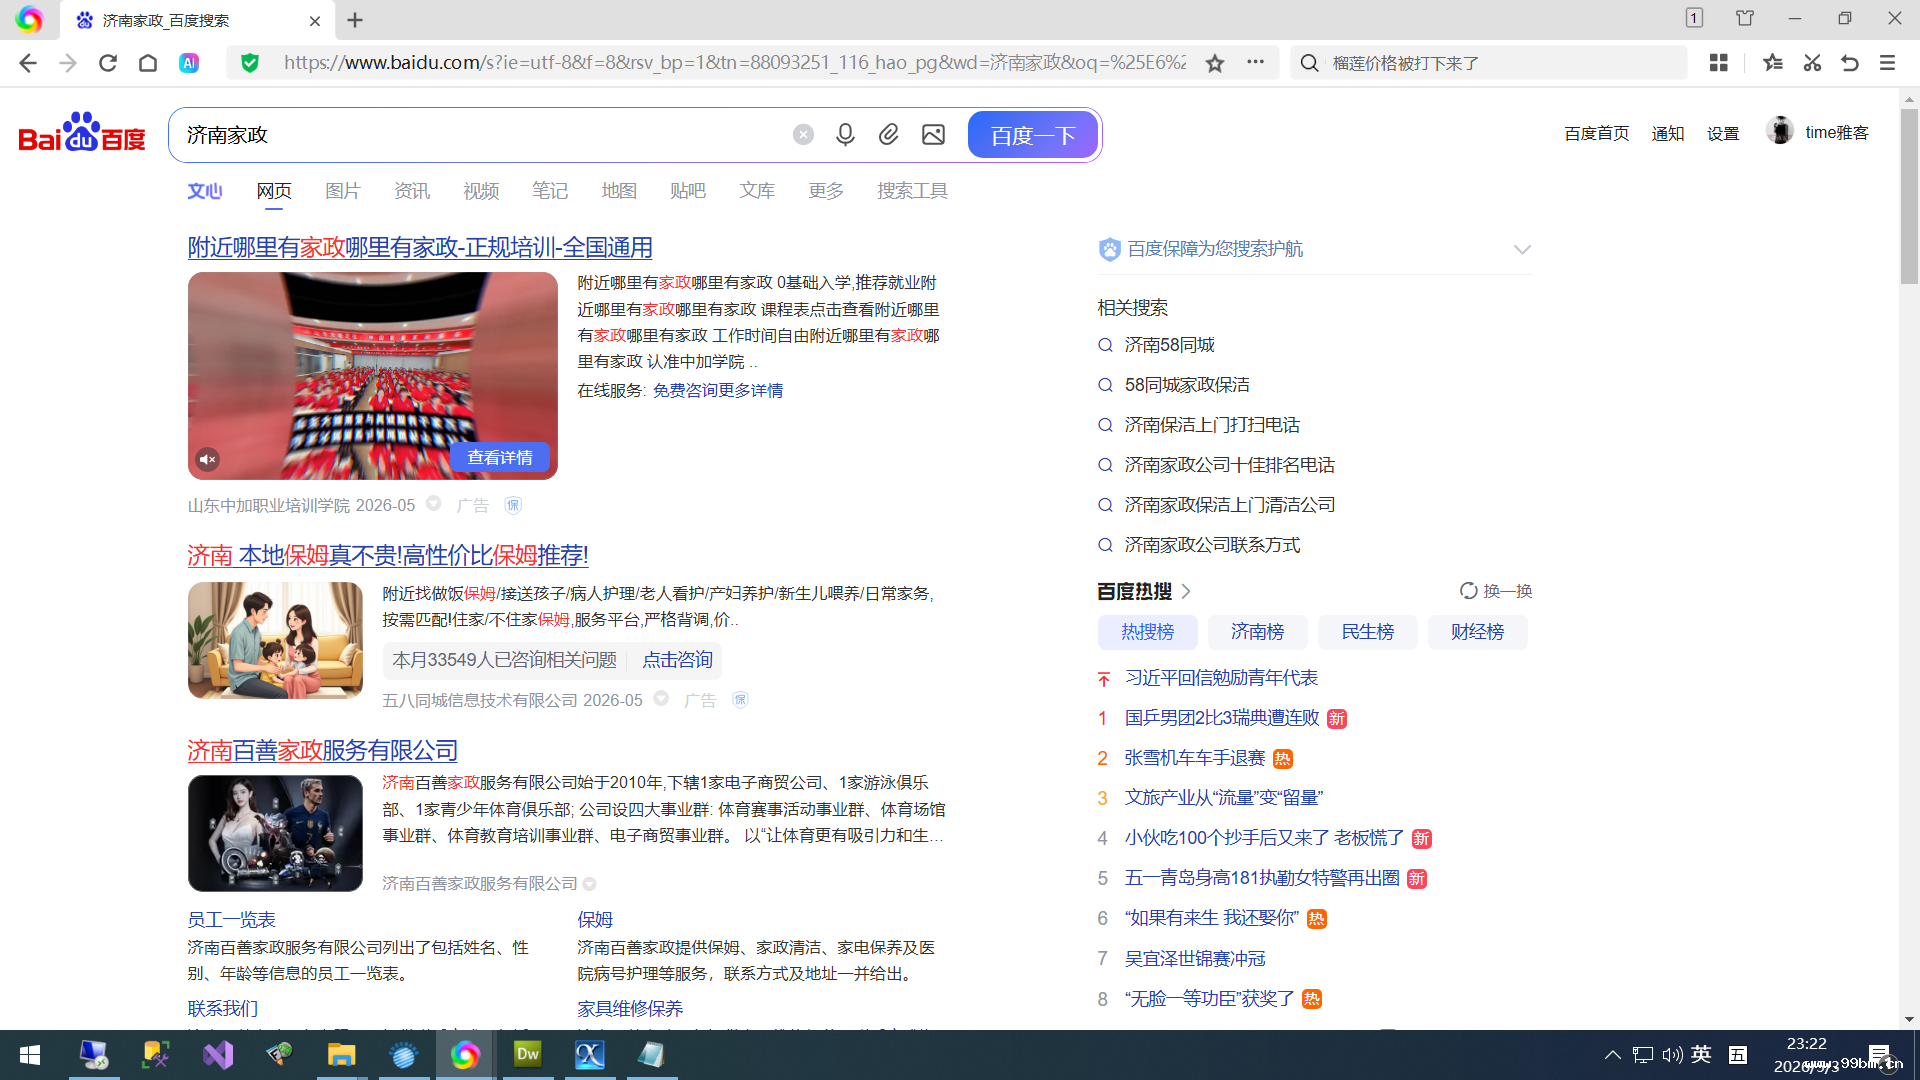This screenshot has height=1080, width=1920.
Task: Click the 百度一下 search button
Action: click(x=1033, y=135)
